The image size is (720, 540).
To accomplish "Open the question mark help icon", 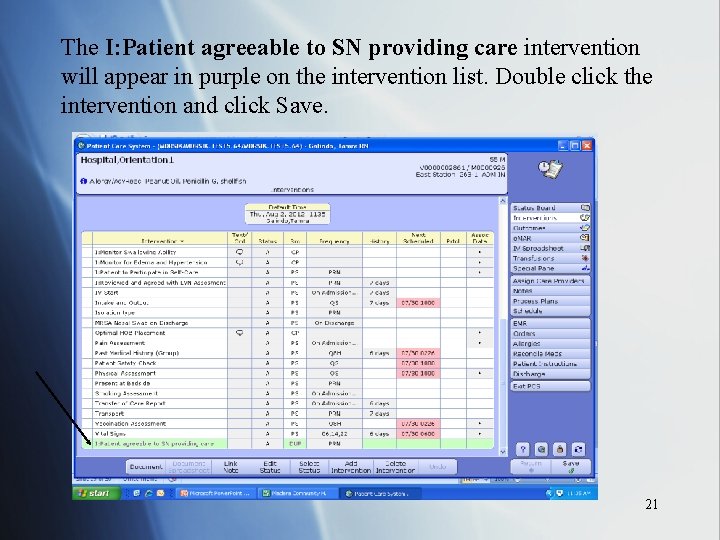I will (x=523, y=449).
